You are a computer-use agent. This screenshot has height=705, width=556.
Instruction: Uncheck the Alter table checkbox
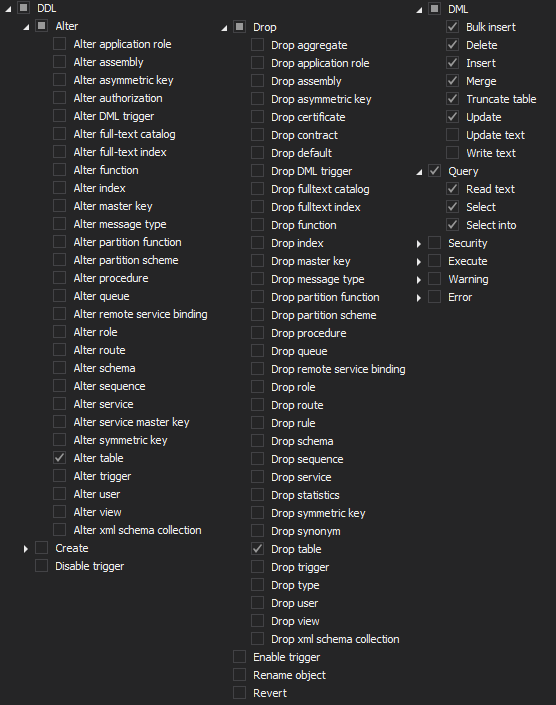click(59, 458)
